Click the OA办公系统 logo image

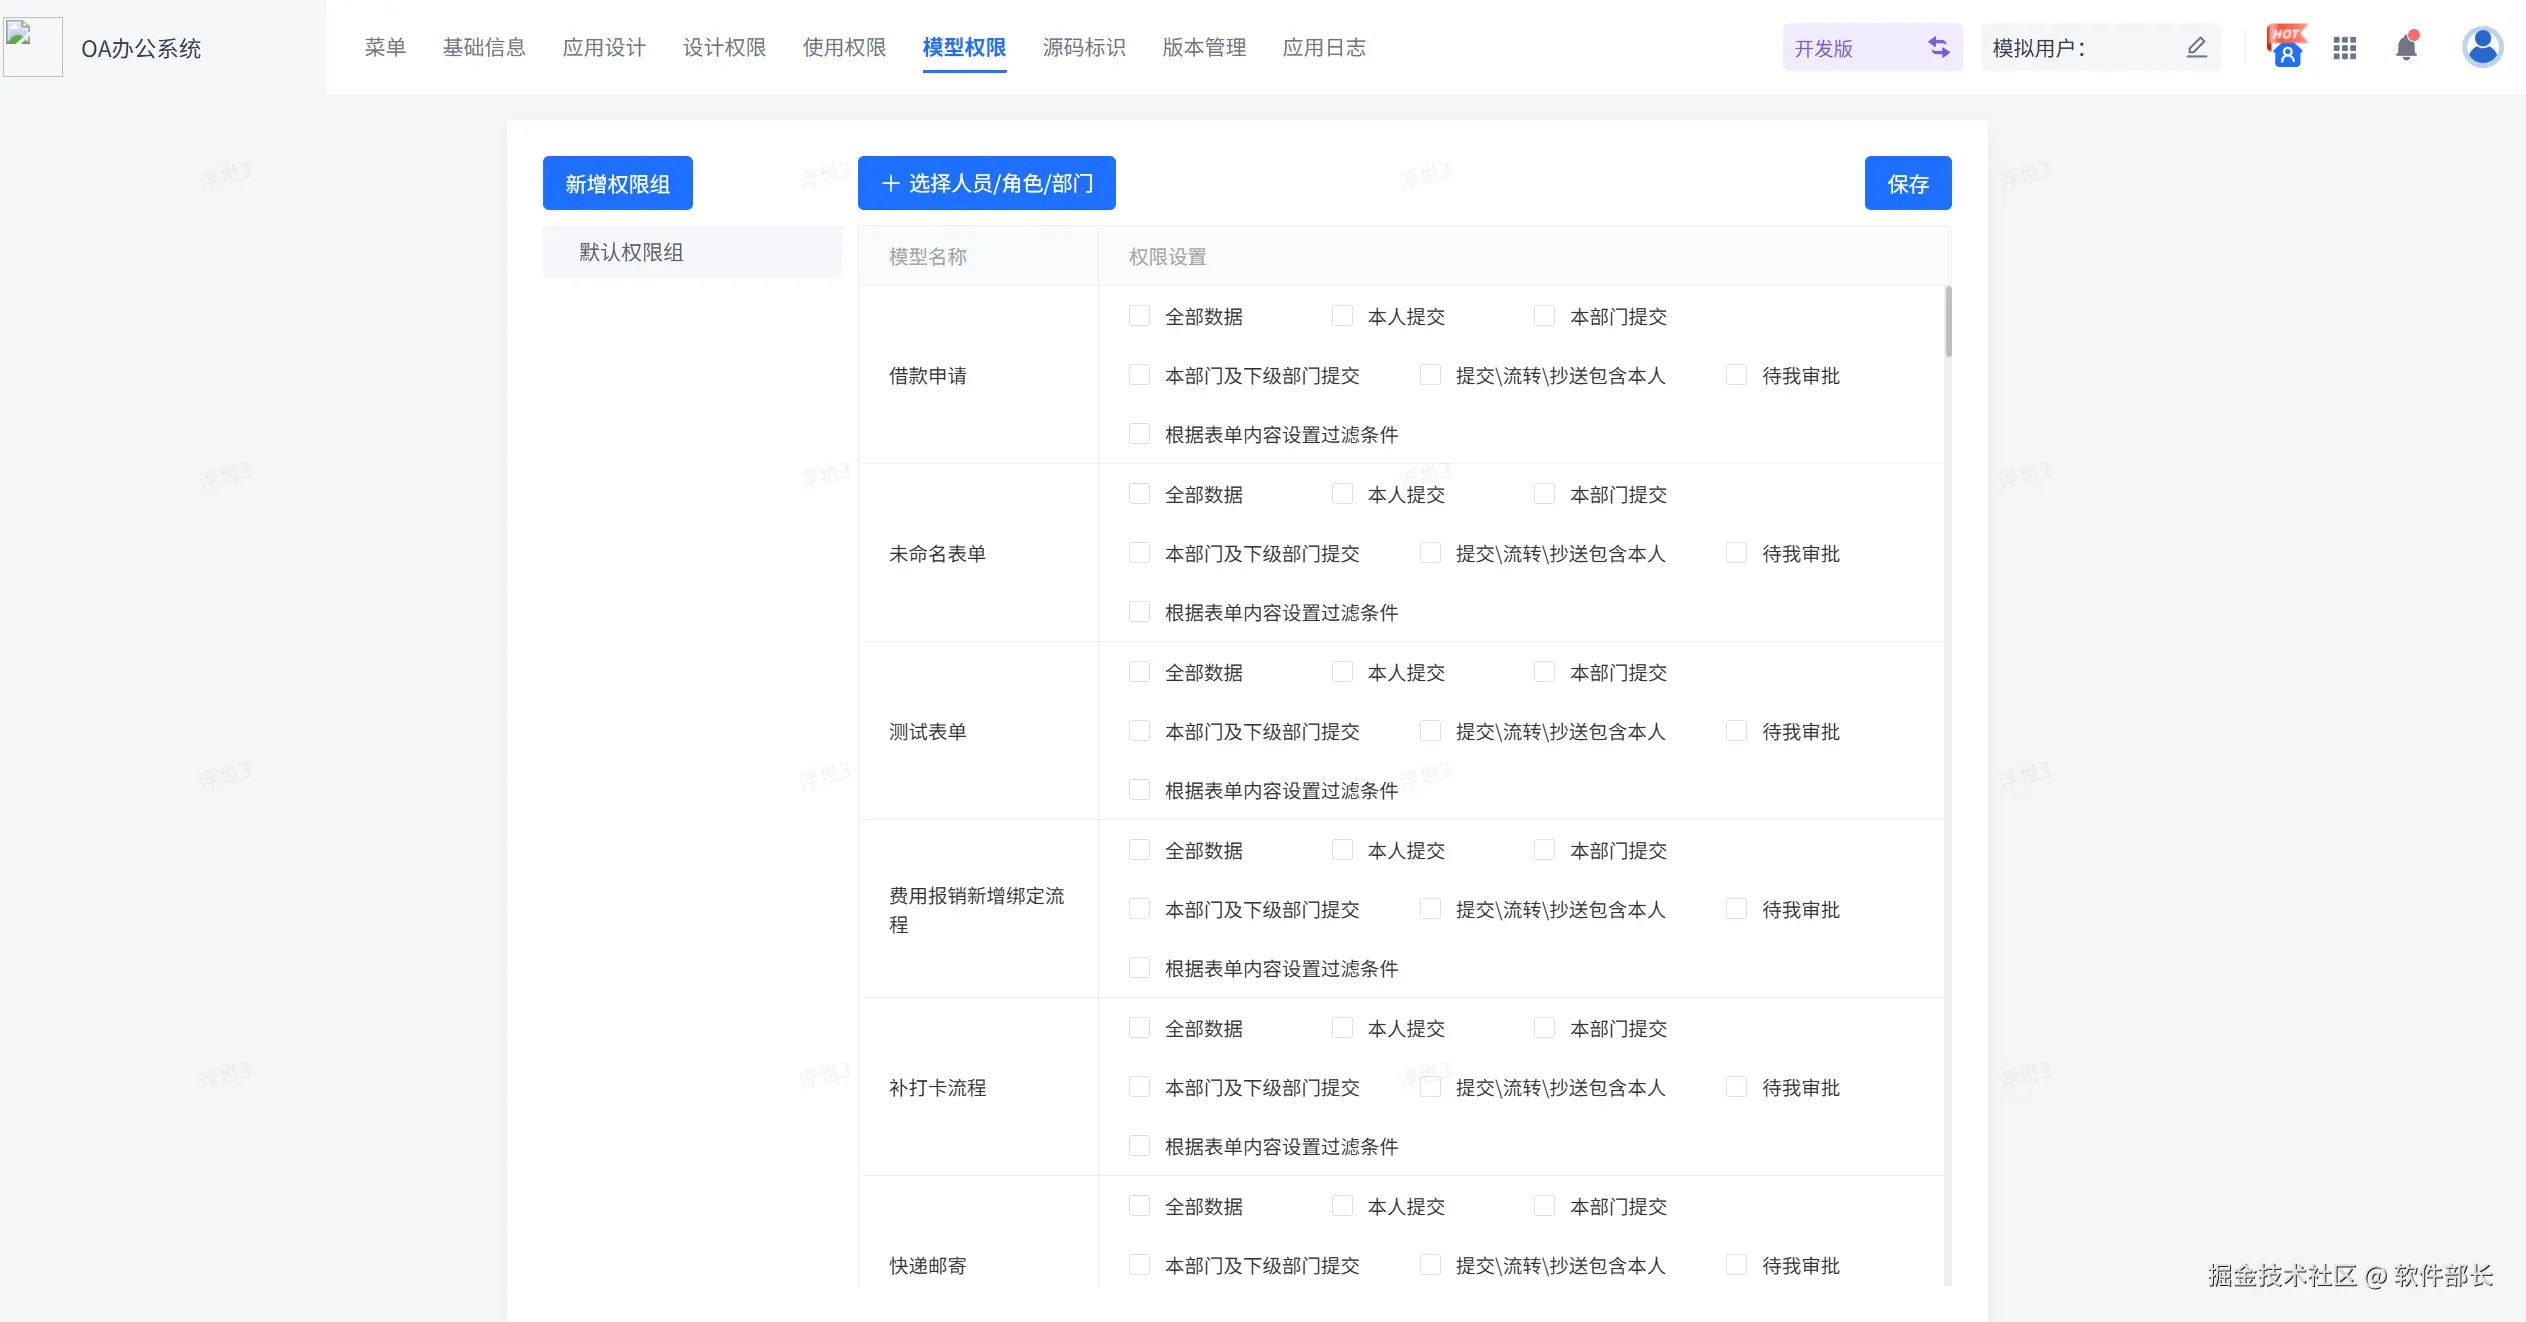33,46
